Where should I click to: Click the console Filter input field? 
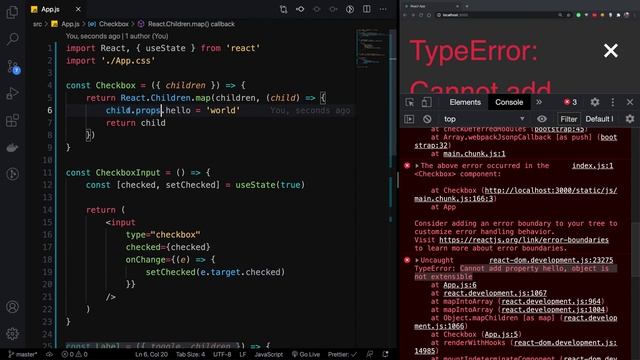pyautogui.click(x=569, y=119)
